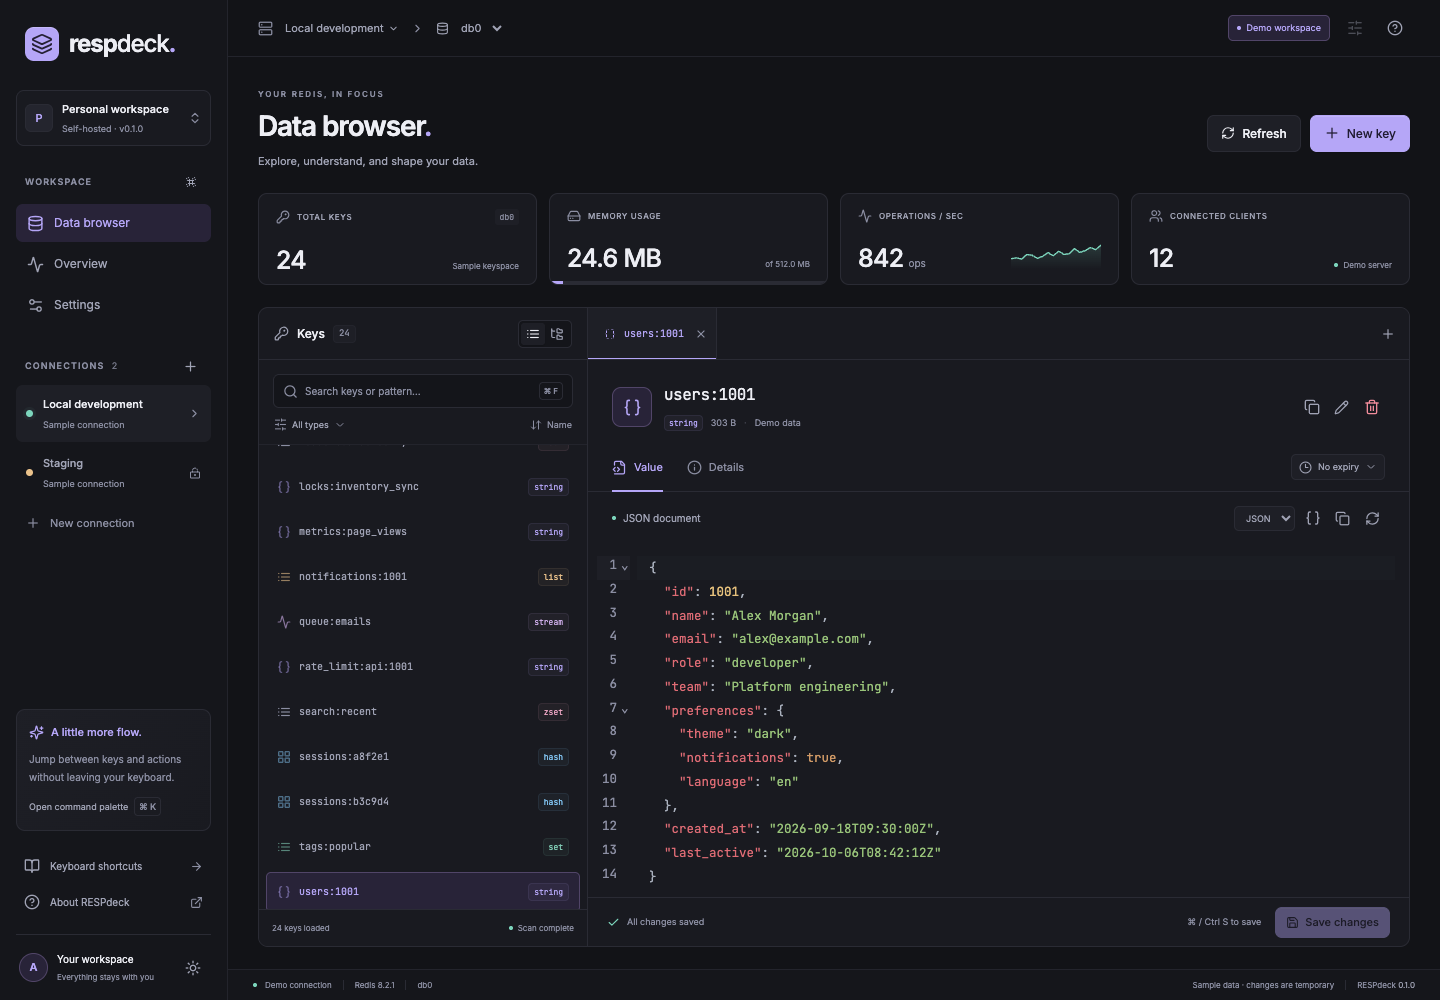Screen dimensions: 1440x1000
Task: Add a new connection plus icon
Action: click(191, 366)
